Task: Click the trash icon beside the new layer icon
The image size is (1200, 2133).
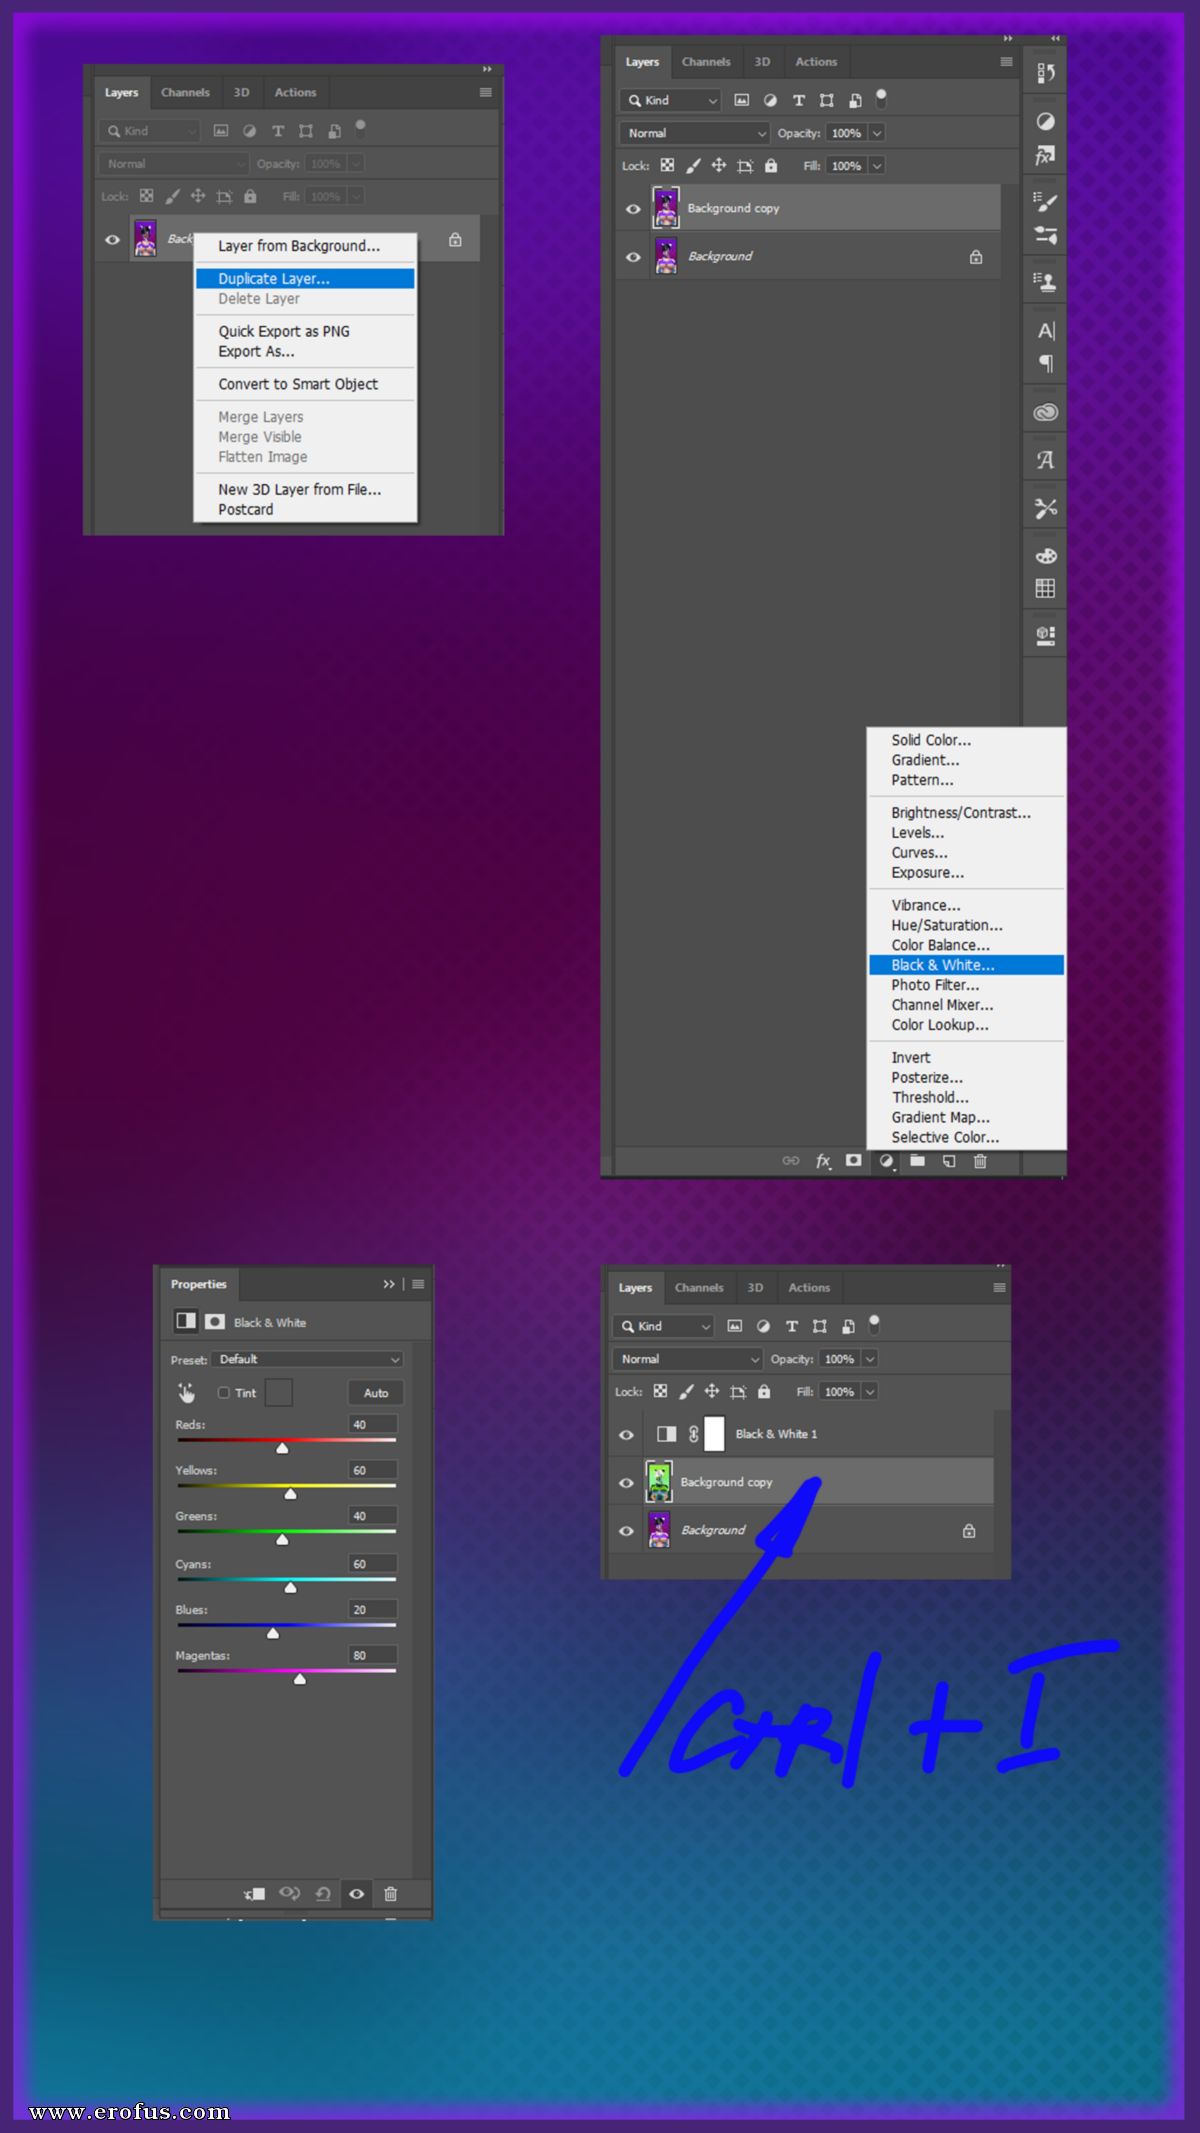Action: [x=980, y=1160]
